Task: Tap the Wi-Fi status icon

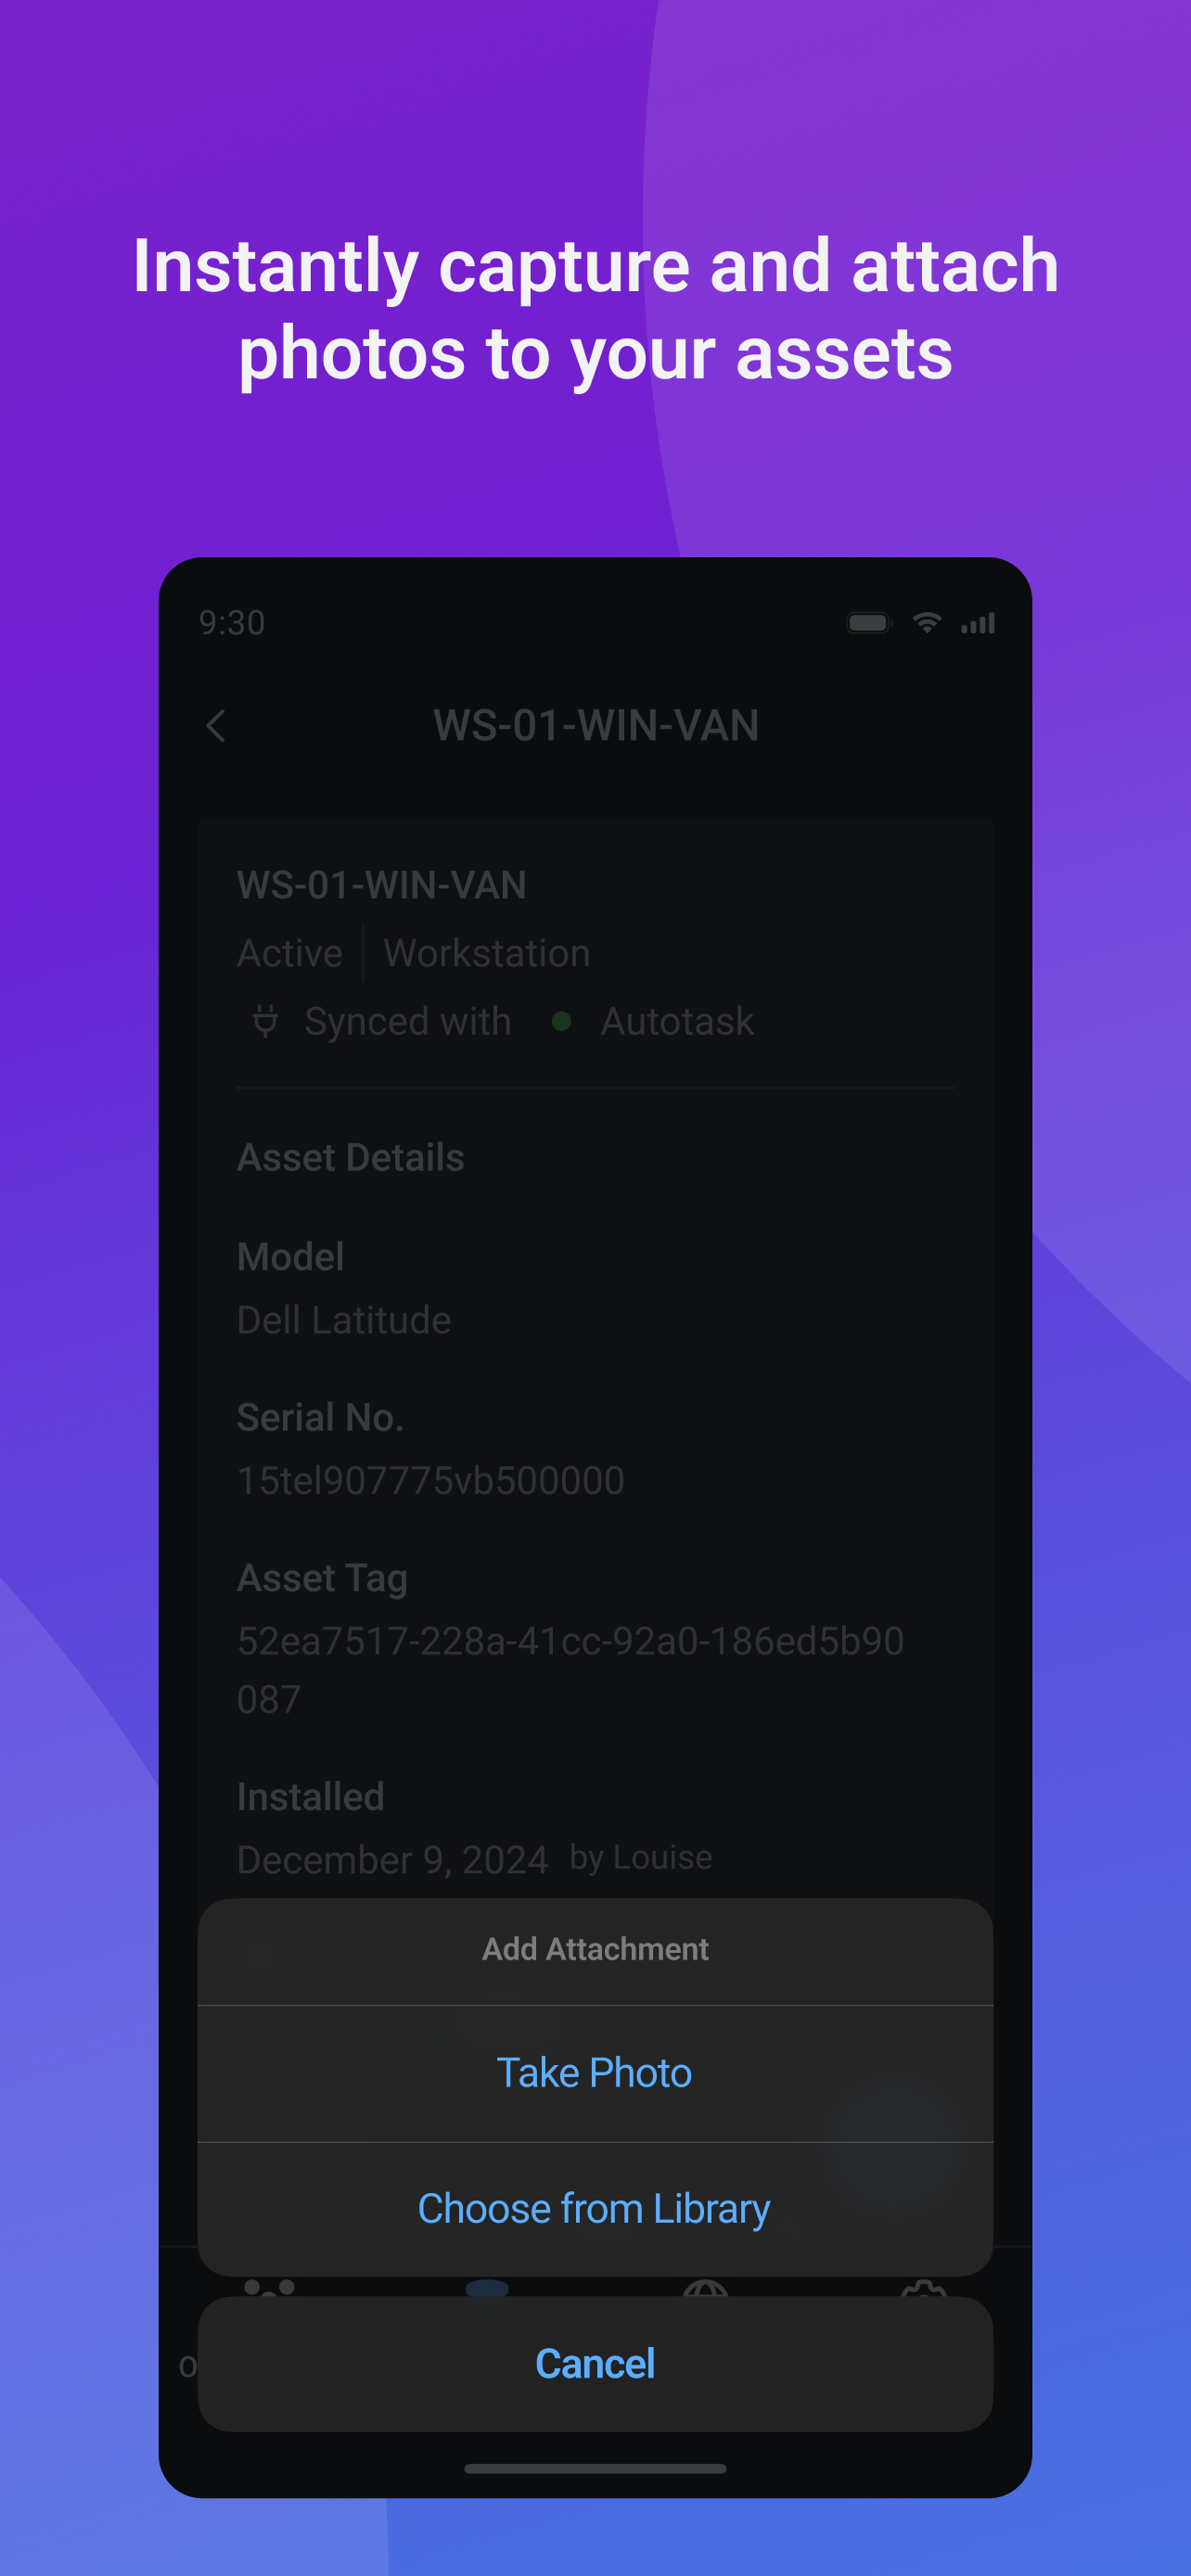Action: (x=927, y=623)
